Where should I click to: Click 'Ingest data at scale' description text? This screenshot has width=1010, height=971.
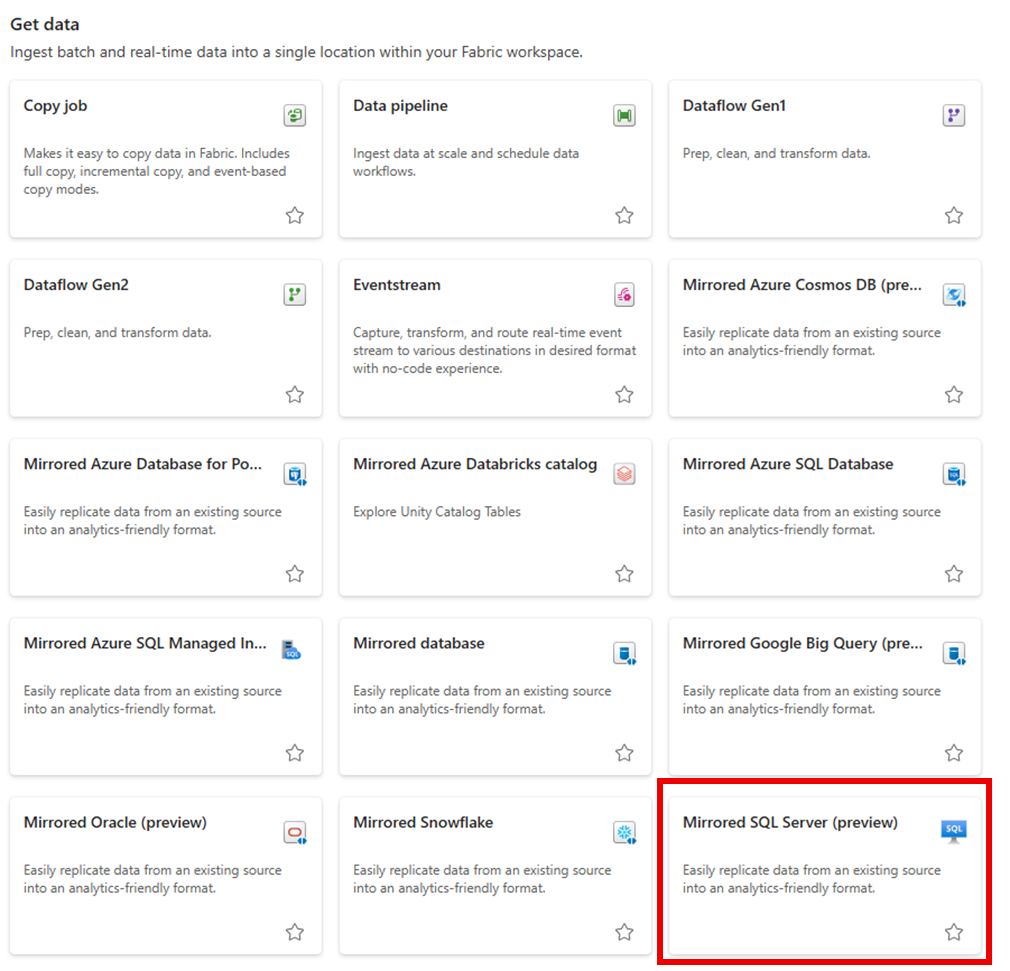(466, 162)
